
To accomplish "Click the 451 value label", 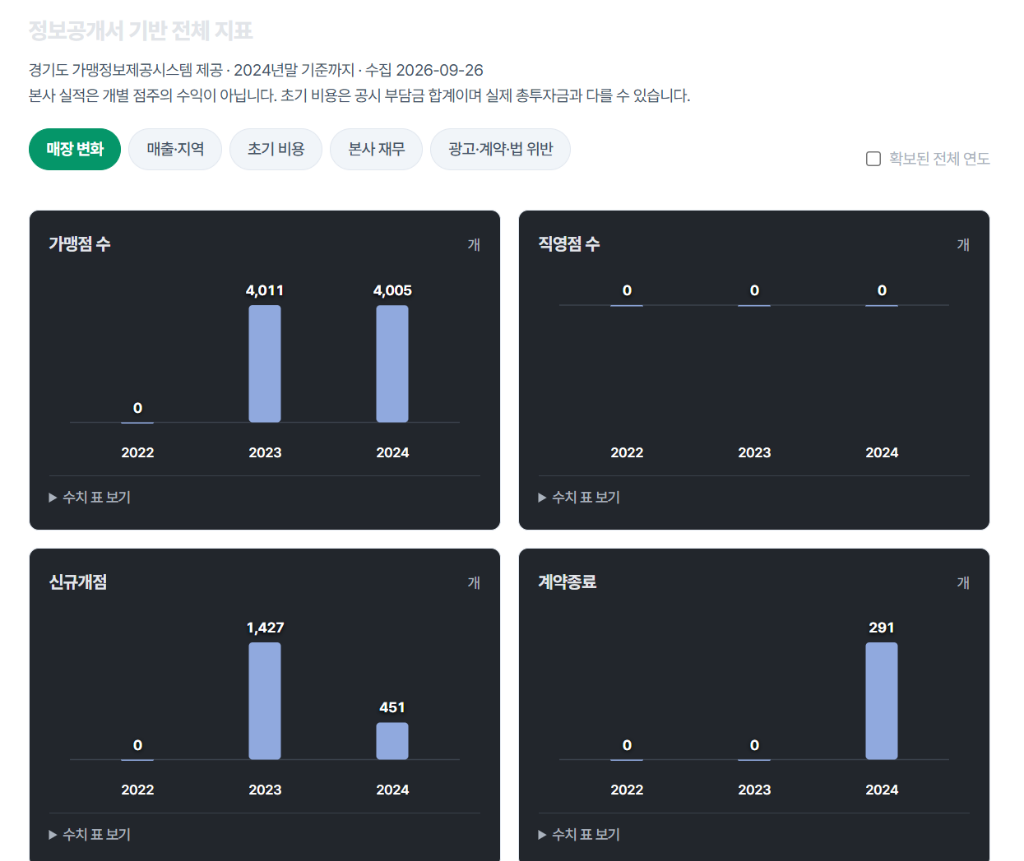I will point(392,707).
